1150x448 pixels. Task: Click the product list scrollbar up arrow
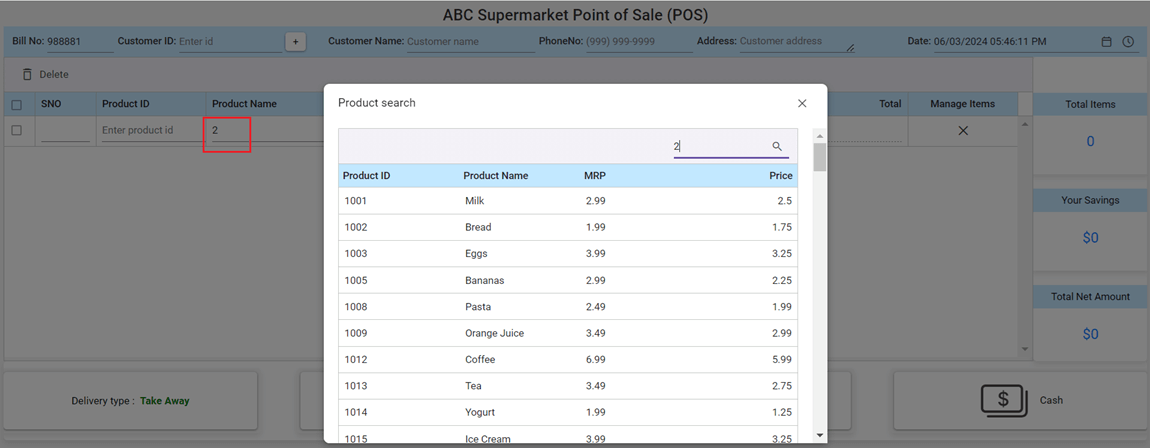pos(820,136)
